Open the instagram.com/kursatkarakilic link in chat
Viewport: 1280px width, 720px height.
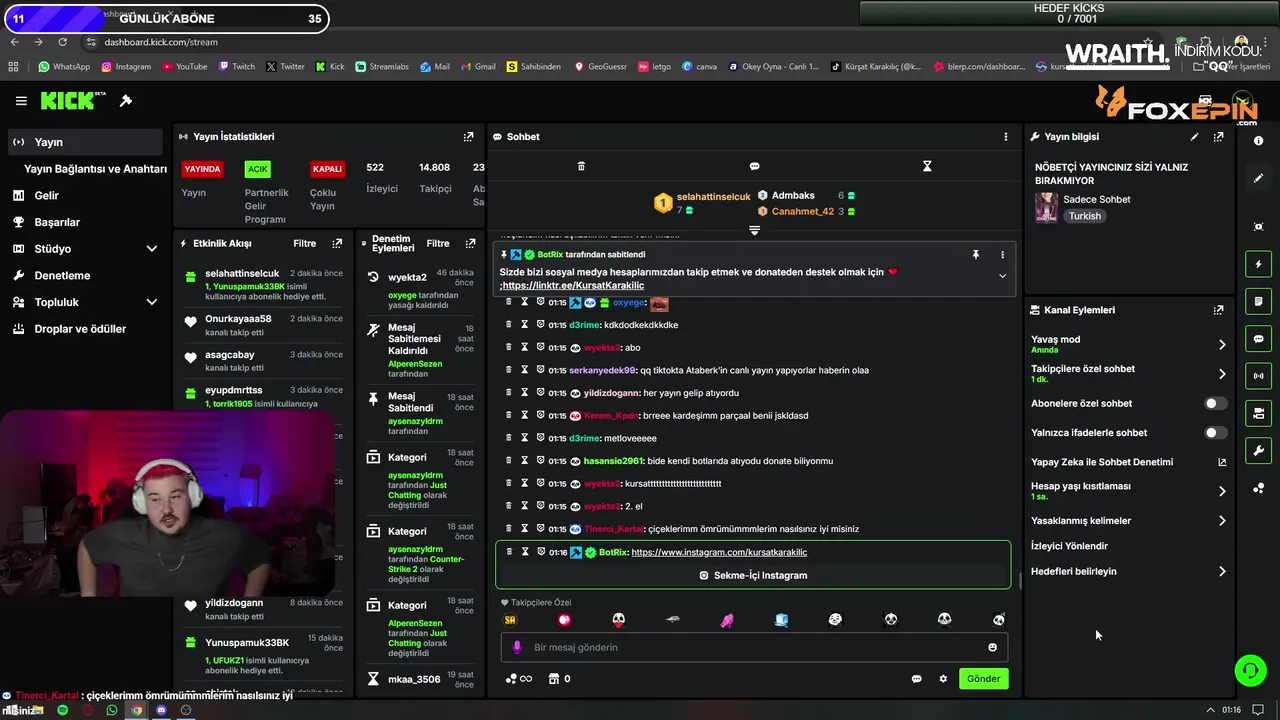[x=719, y=552]
